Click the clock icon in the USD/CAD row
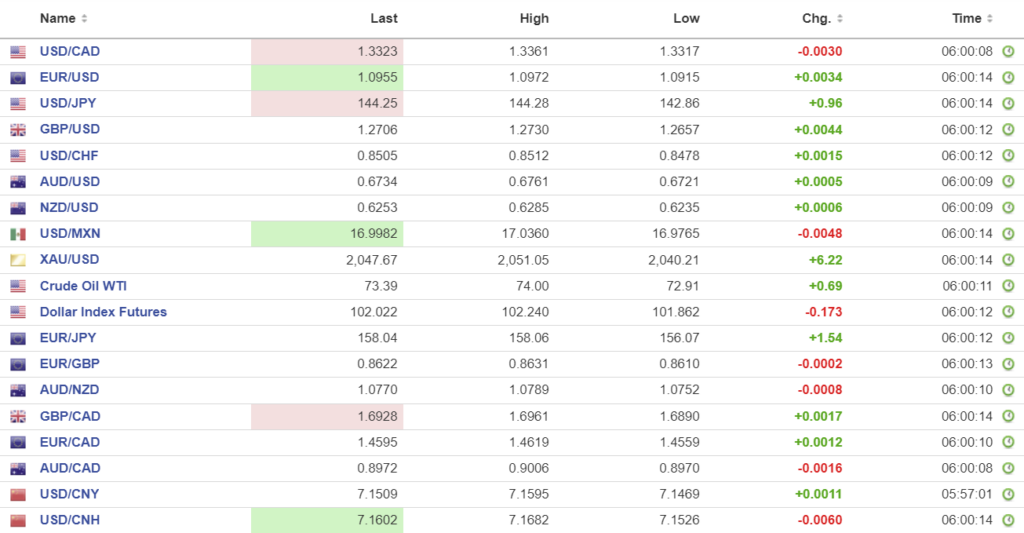The image size is (1024, 533). click(x=1008, y=52)
